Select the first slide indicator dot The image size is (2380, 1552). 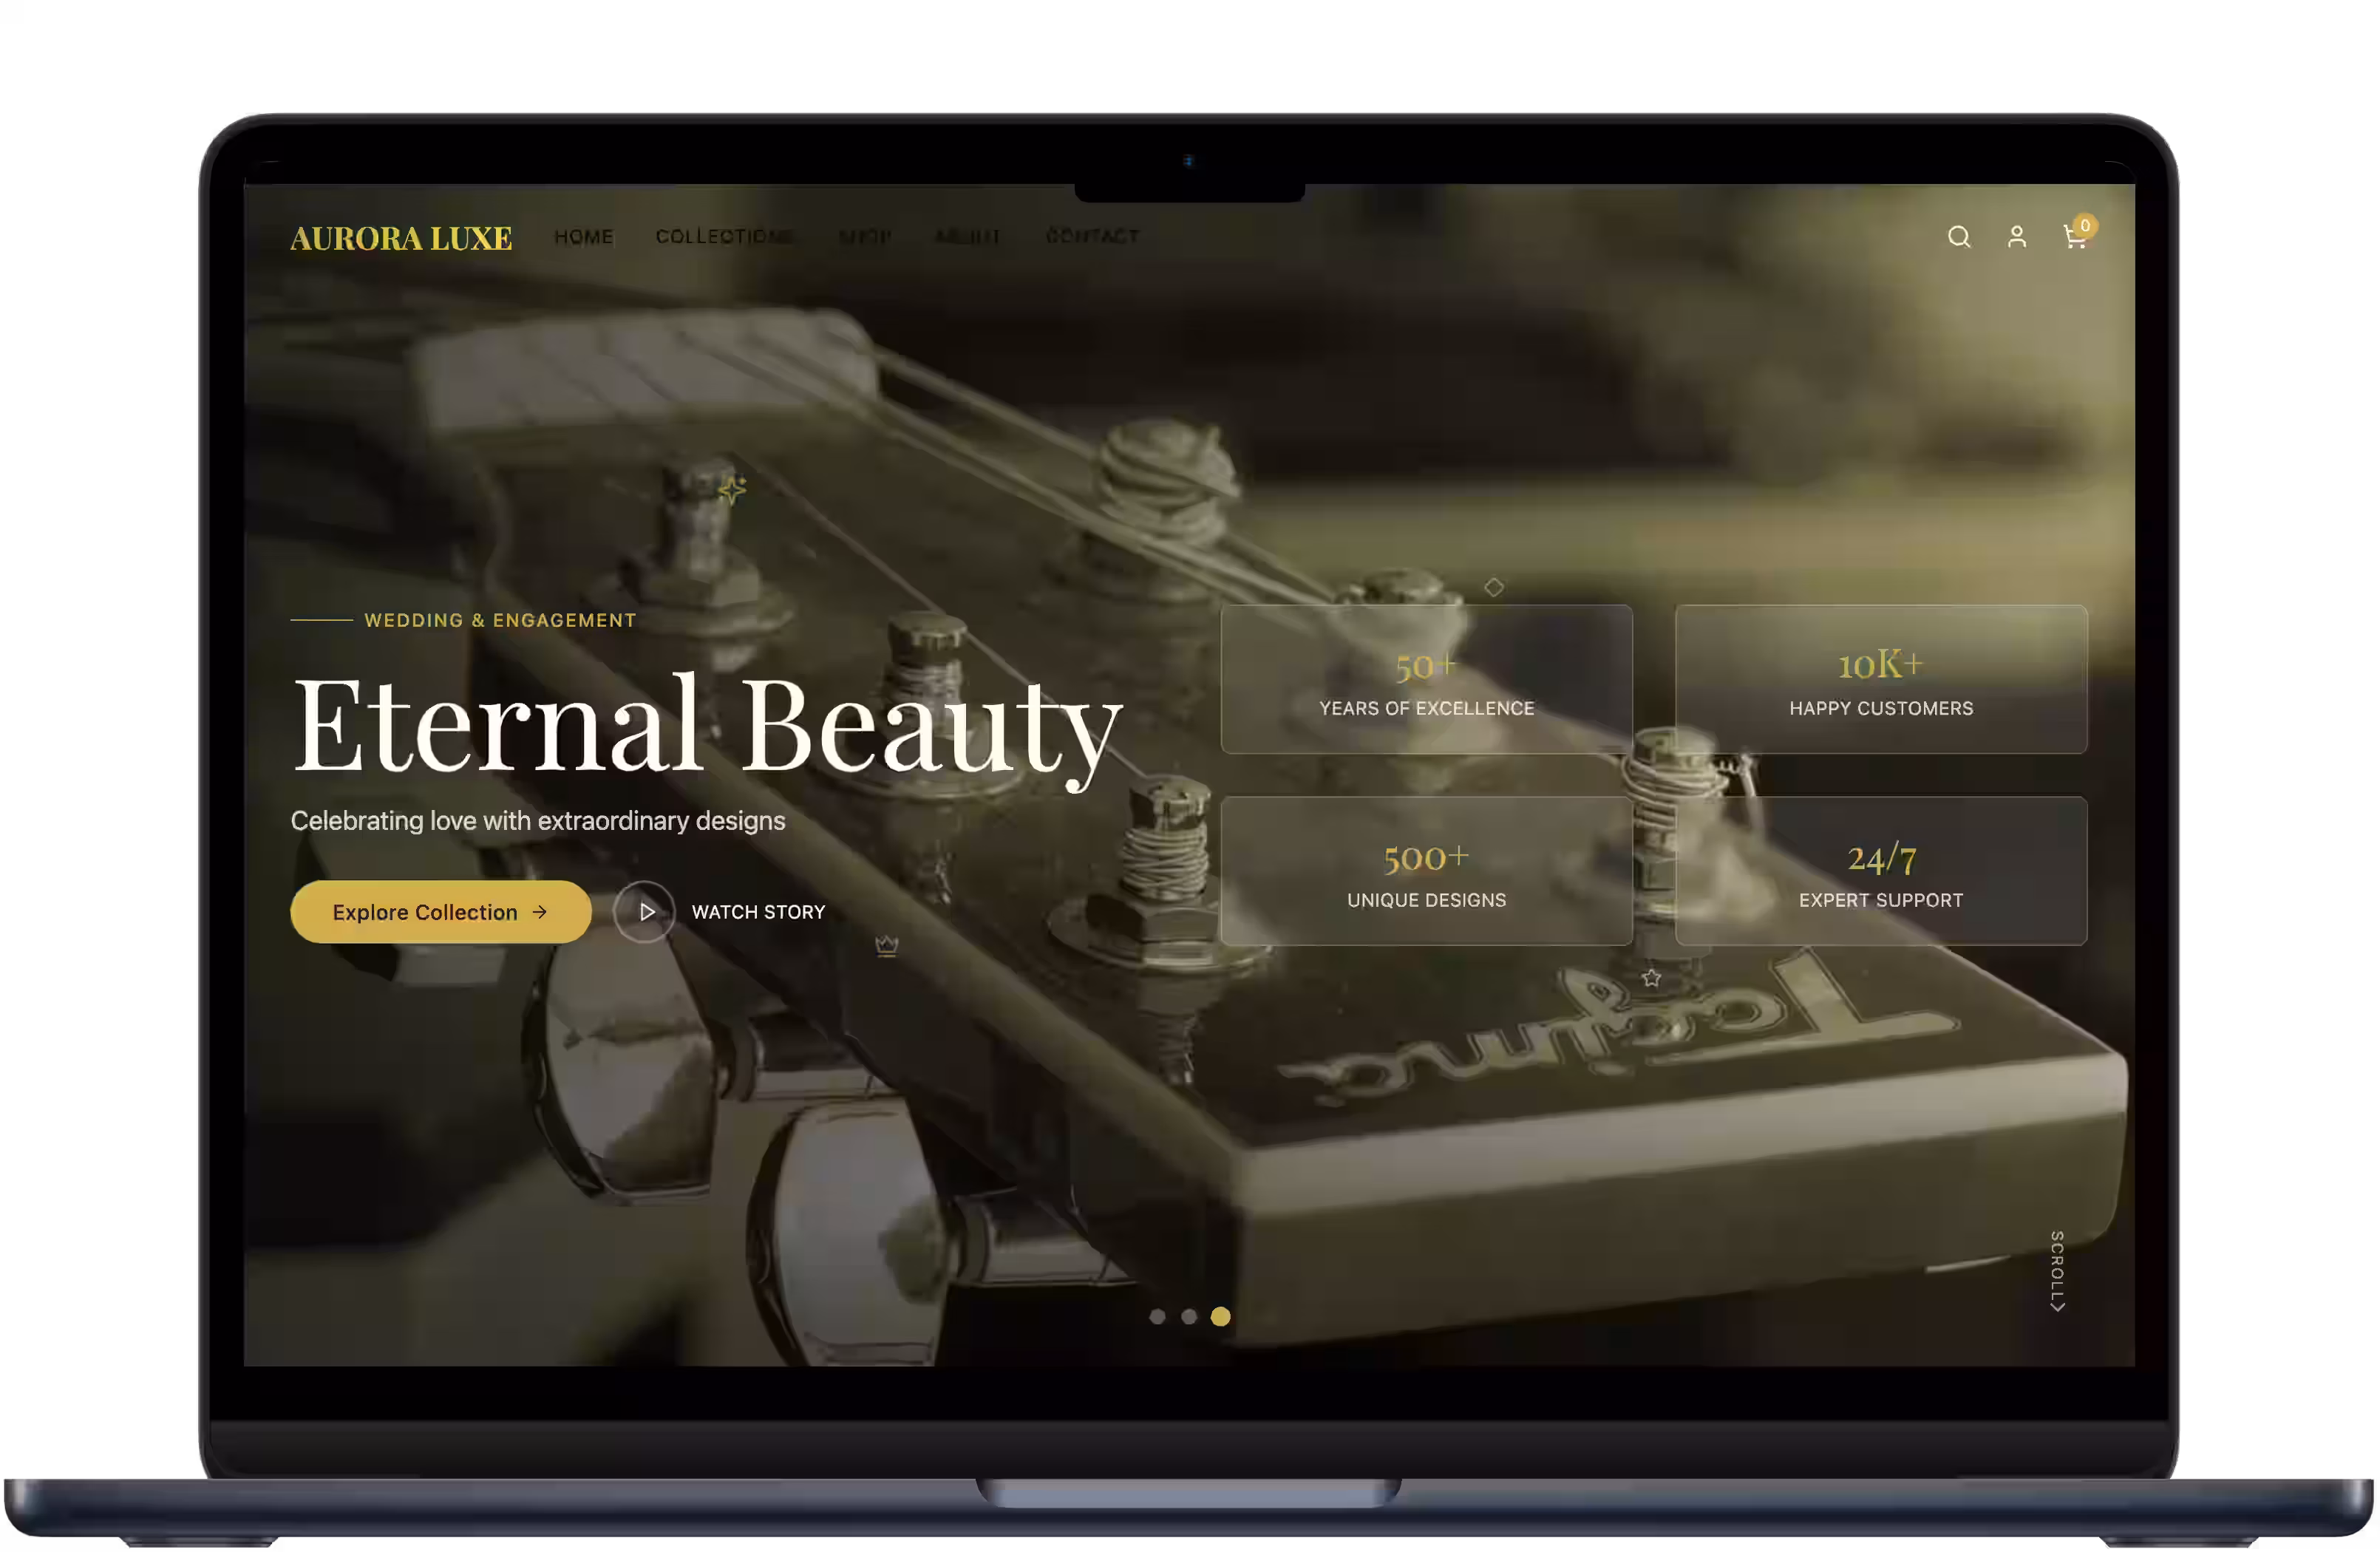coord(1157,1317)
